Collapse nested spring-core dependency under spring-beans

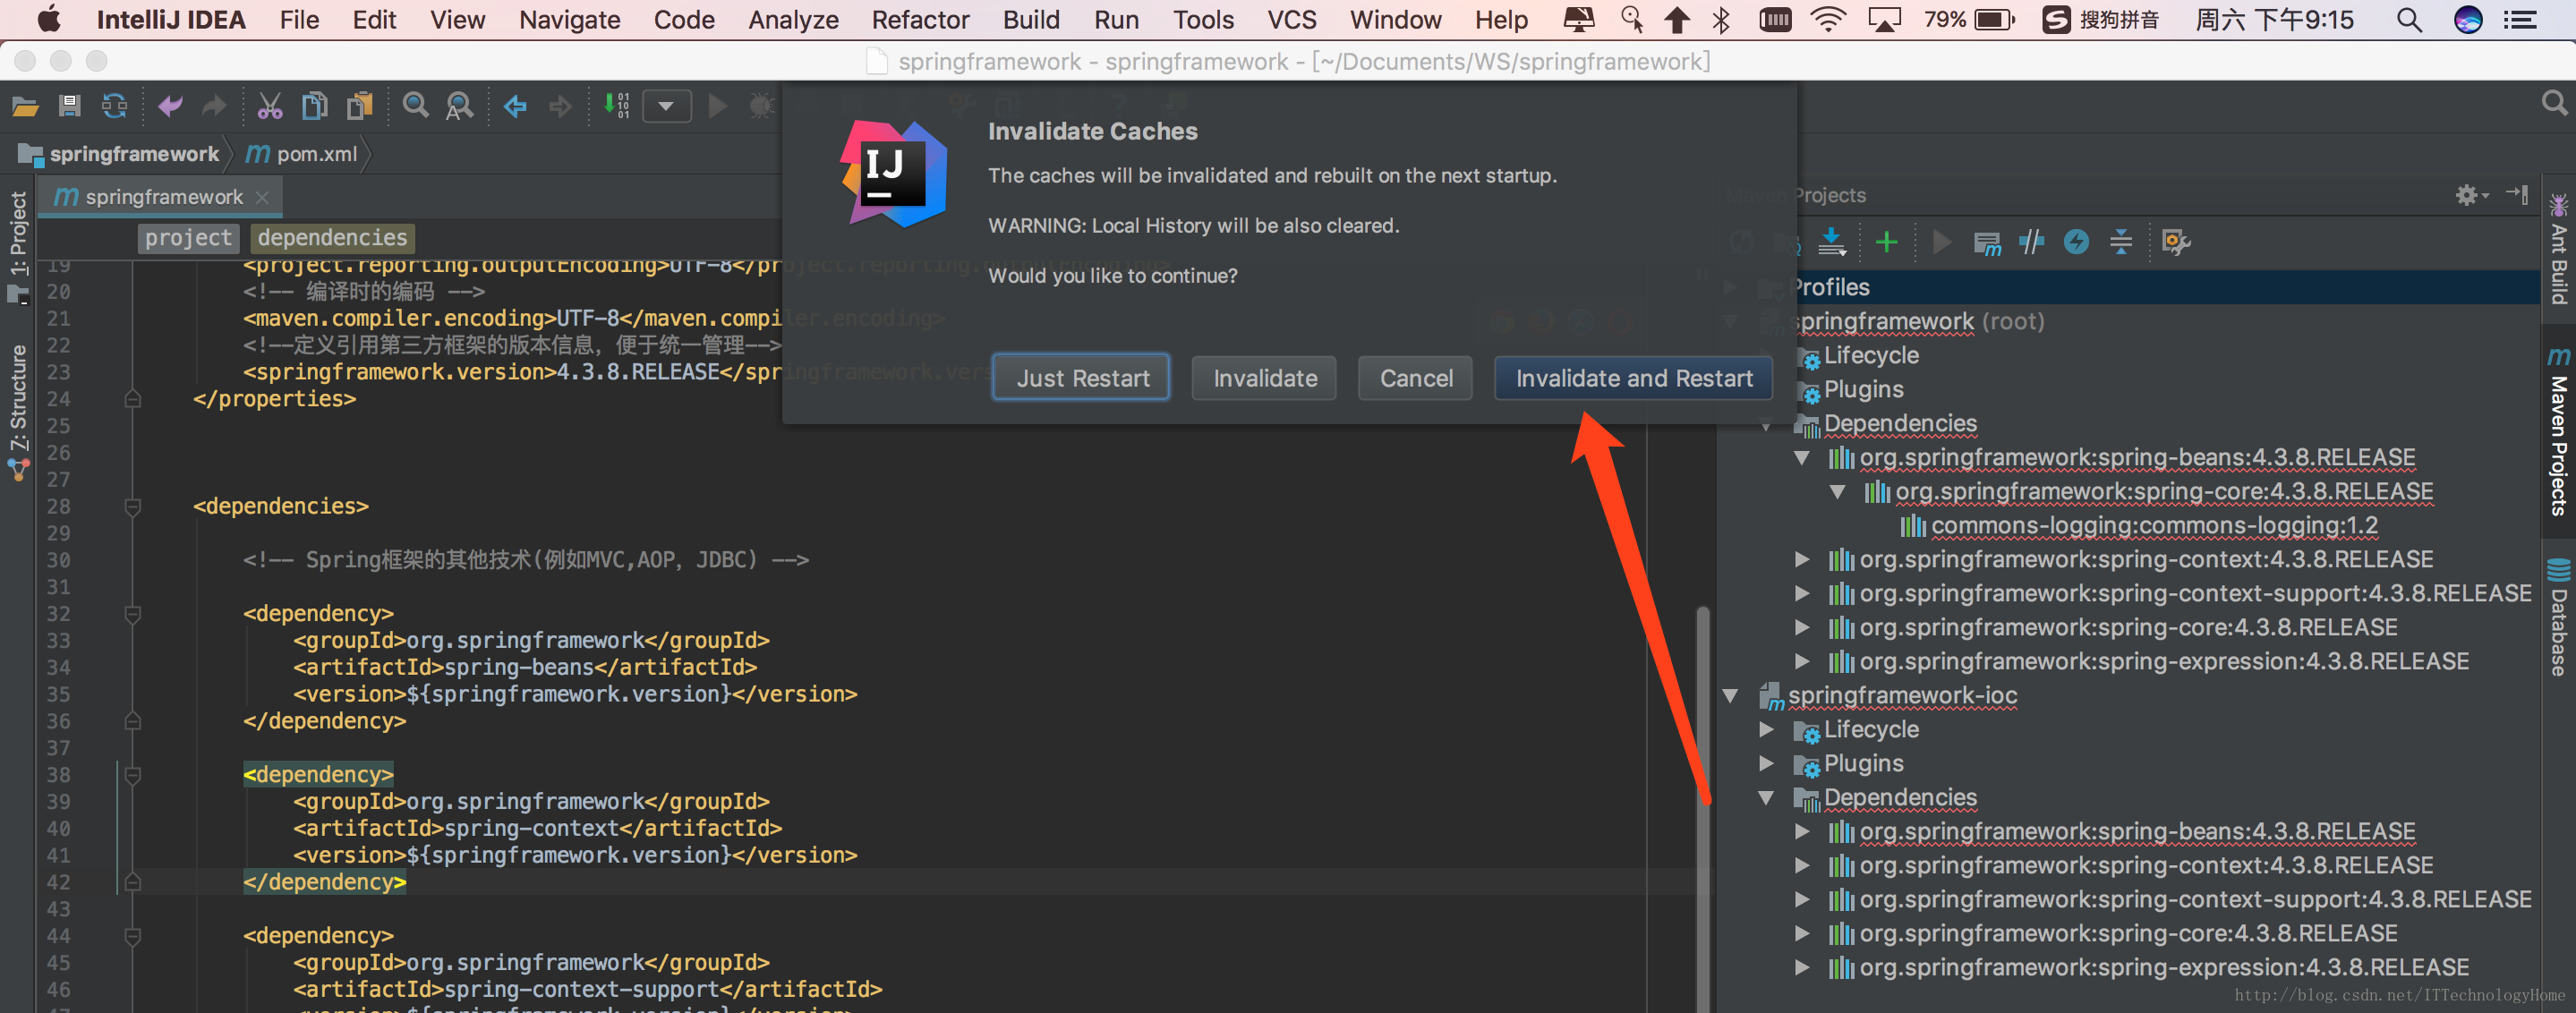1838,492
